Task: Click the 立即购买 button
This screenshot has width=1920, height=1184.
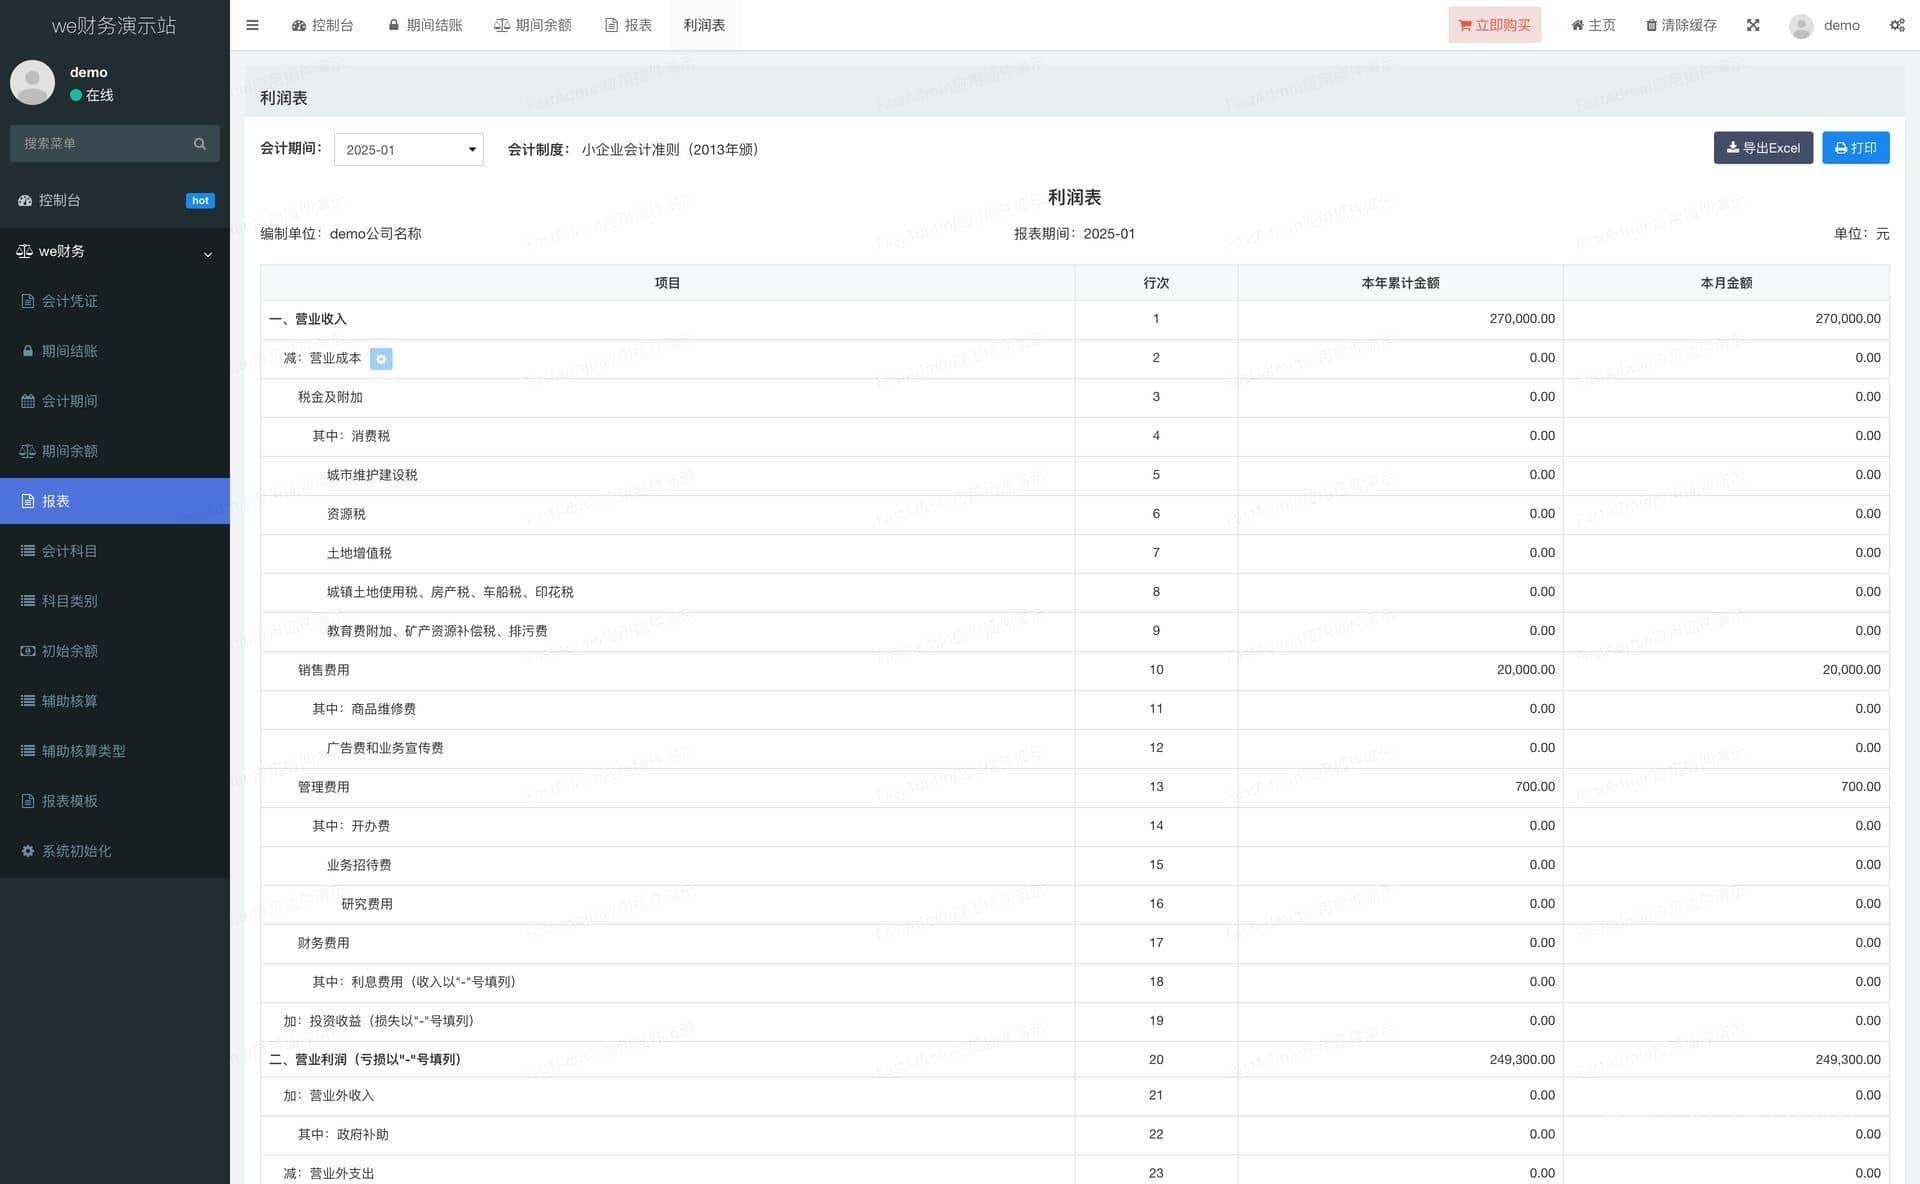Action: 1494,25
